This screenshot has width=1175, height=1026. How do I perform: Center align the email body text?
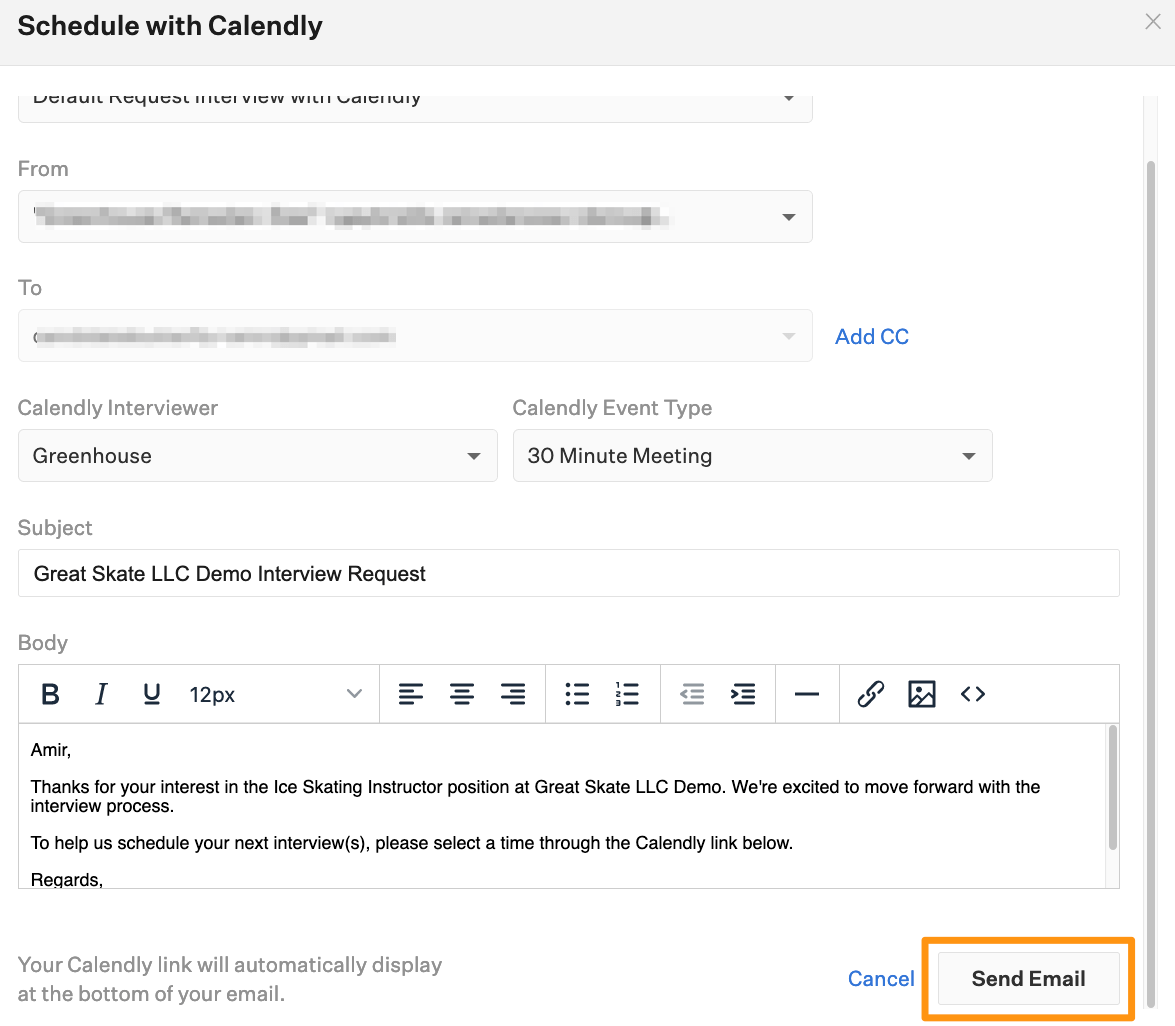pyautogui.click(x=462, y=694)
